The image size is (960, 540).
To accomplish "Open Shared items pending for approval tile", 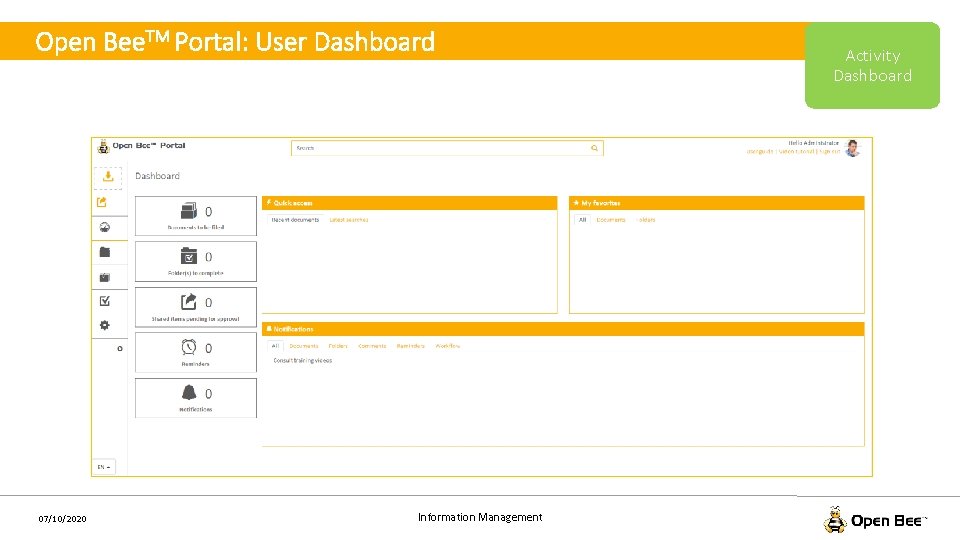I will [196, 307].
